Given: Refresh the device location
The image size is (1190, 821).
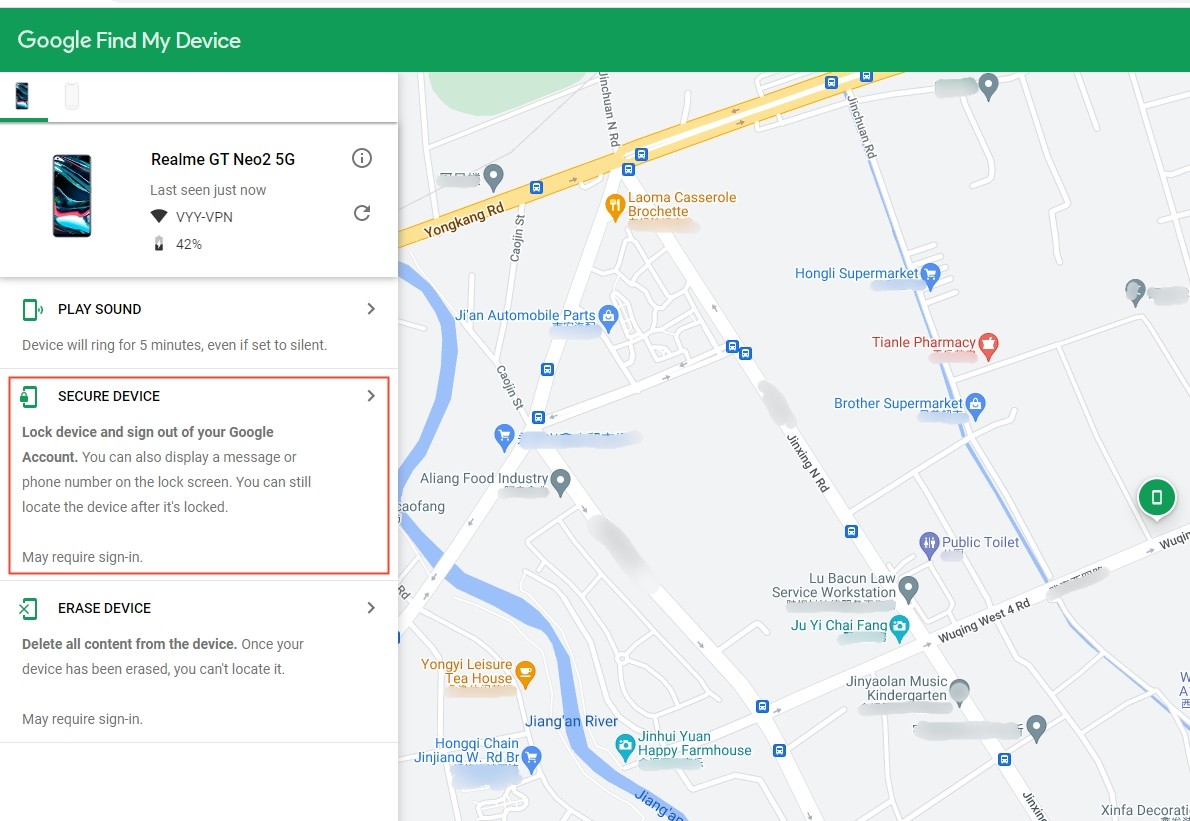Looking at the screenshot, I should pos(362,213).
